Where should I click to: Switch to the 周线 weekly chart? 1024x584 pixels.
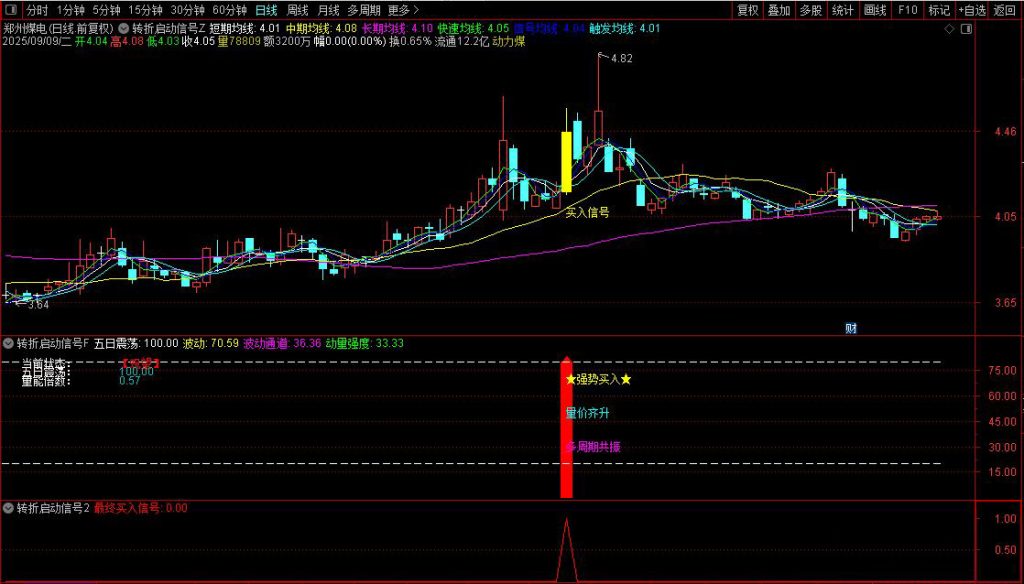pyautogui.click(x=298, y=10)
